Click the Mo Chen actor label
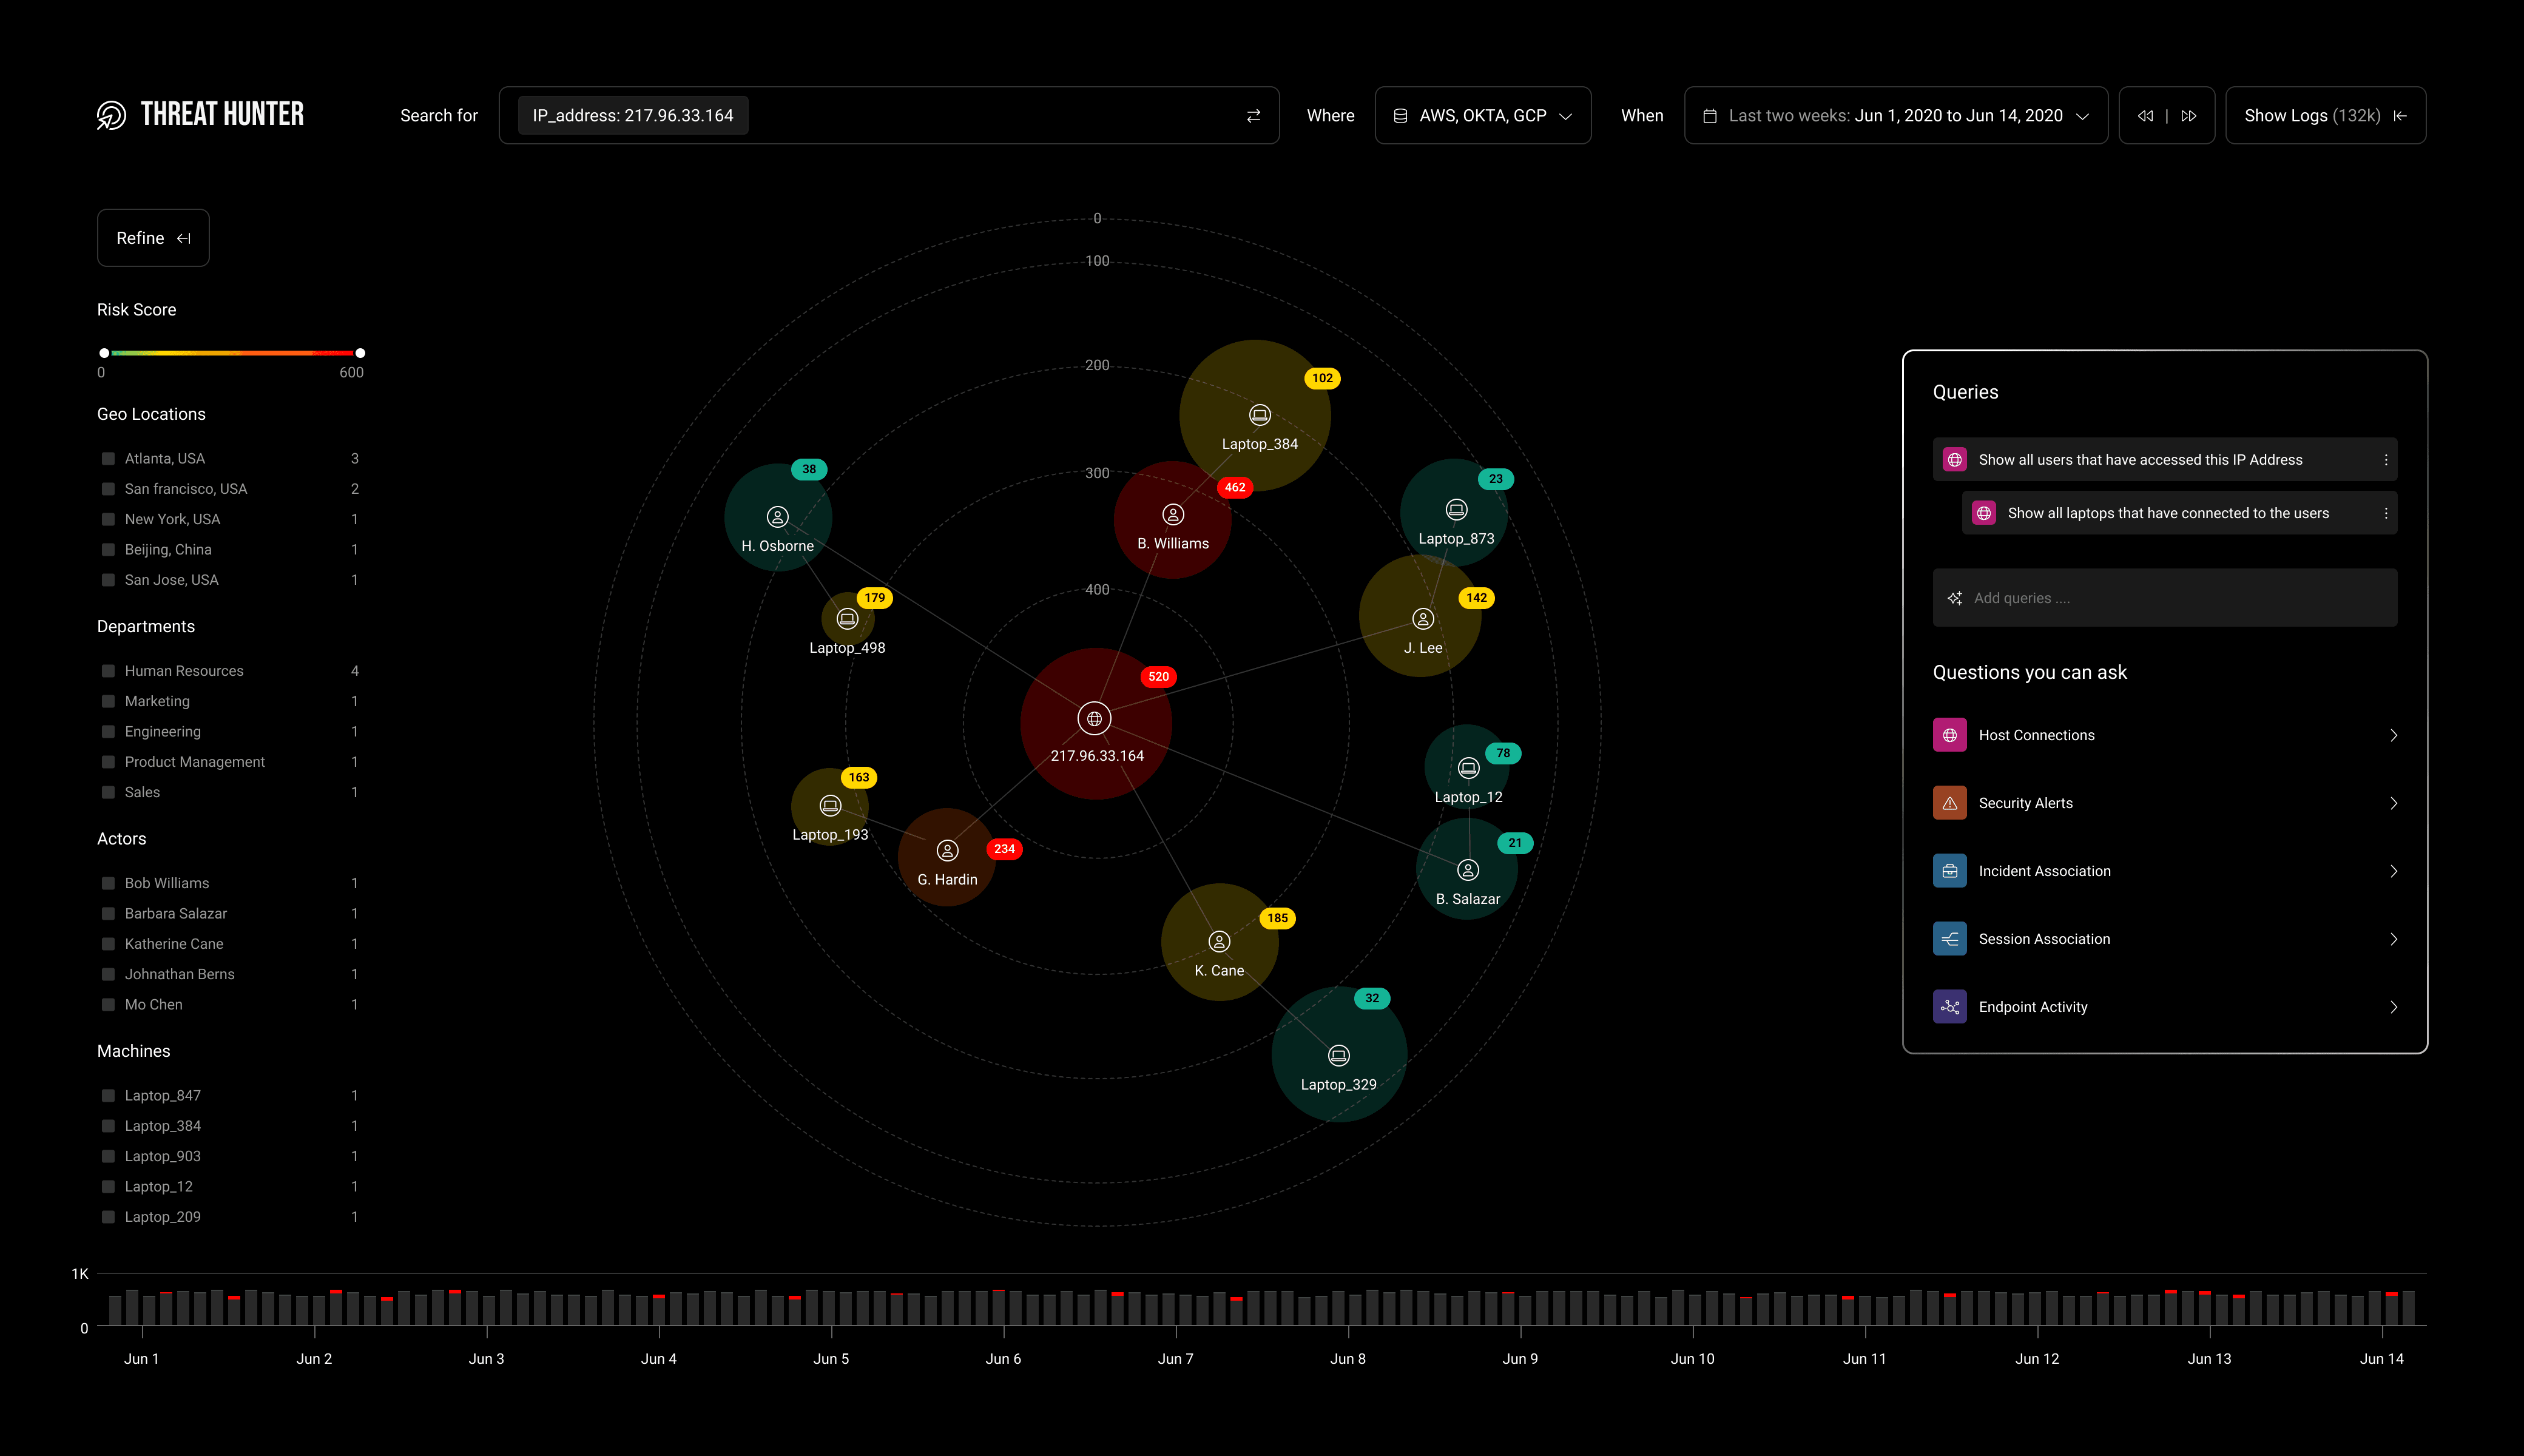 154,1004
